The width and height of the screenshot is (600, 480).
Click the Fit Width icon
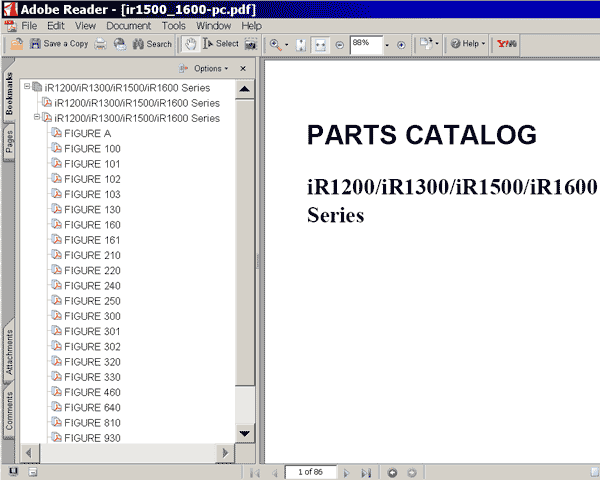click(x=320, y=45)
